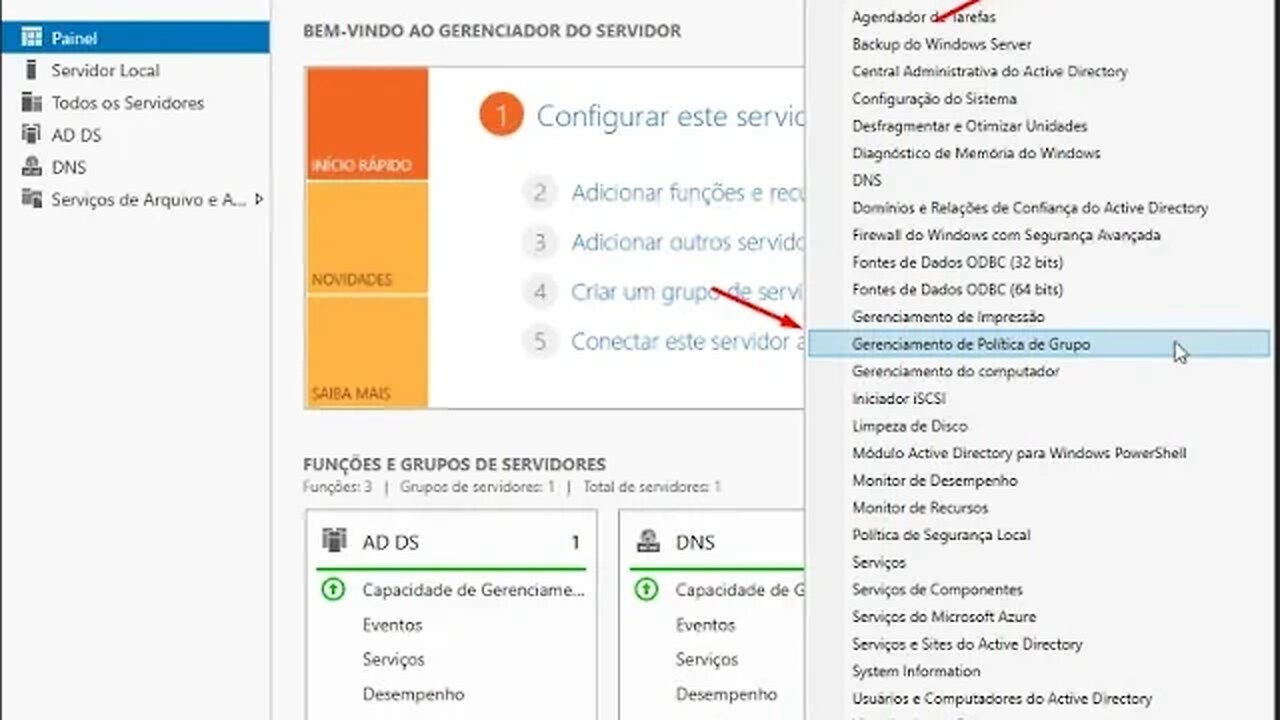Open Serviços in DNS tile
This screenshot has width=1280, height=720.
pos(706,660)
